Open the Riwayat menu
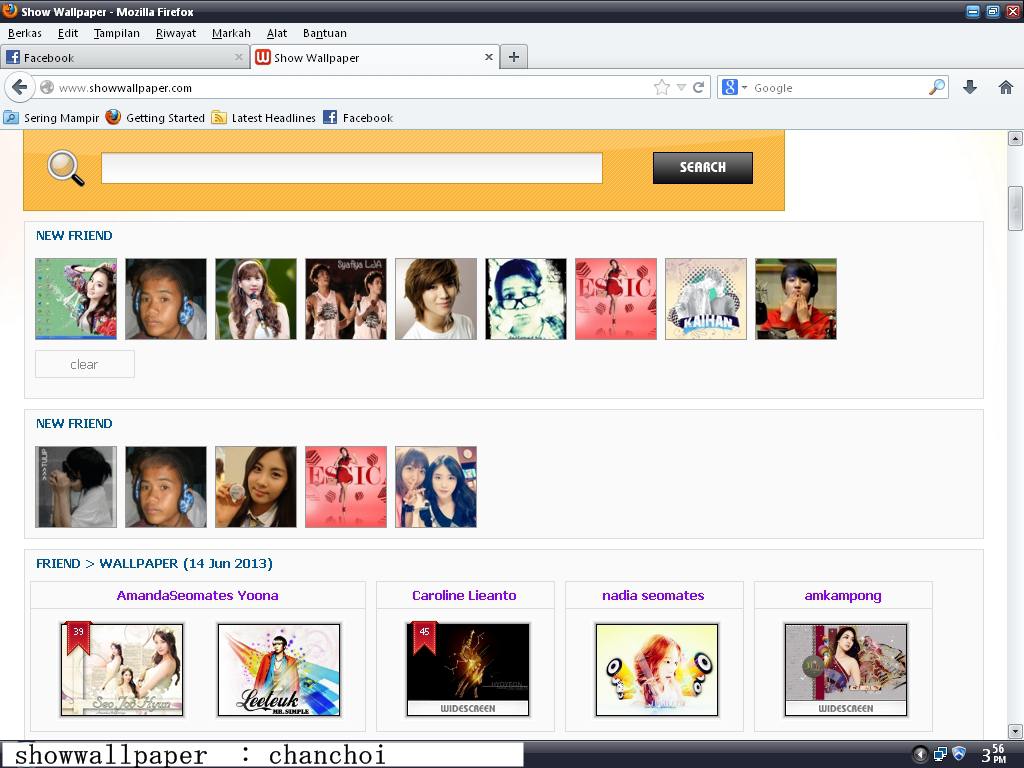 coord(176,33)
